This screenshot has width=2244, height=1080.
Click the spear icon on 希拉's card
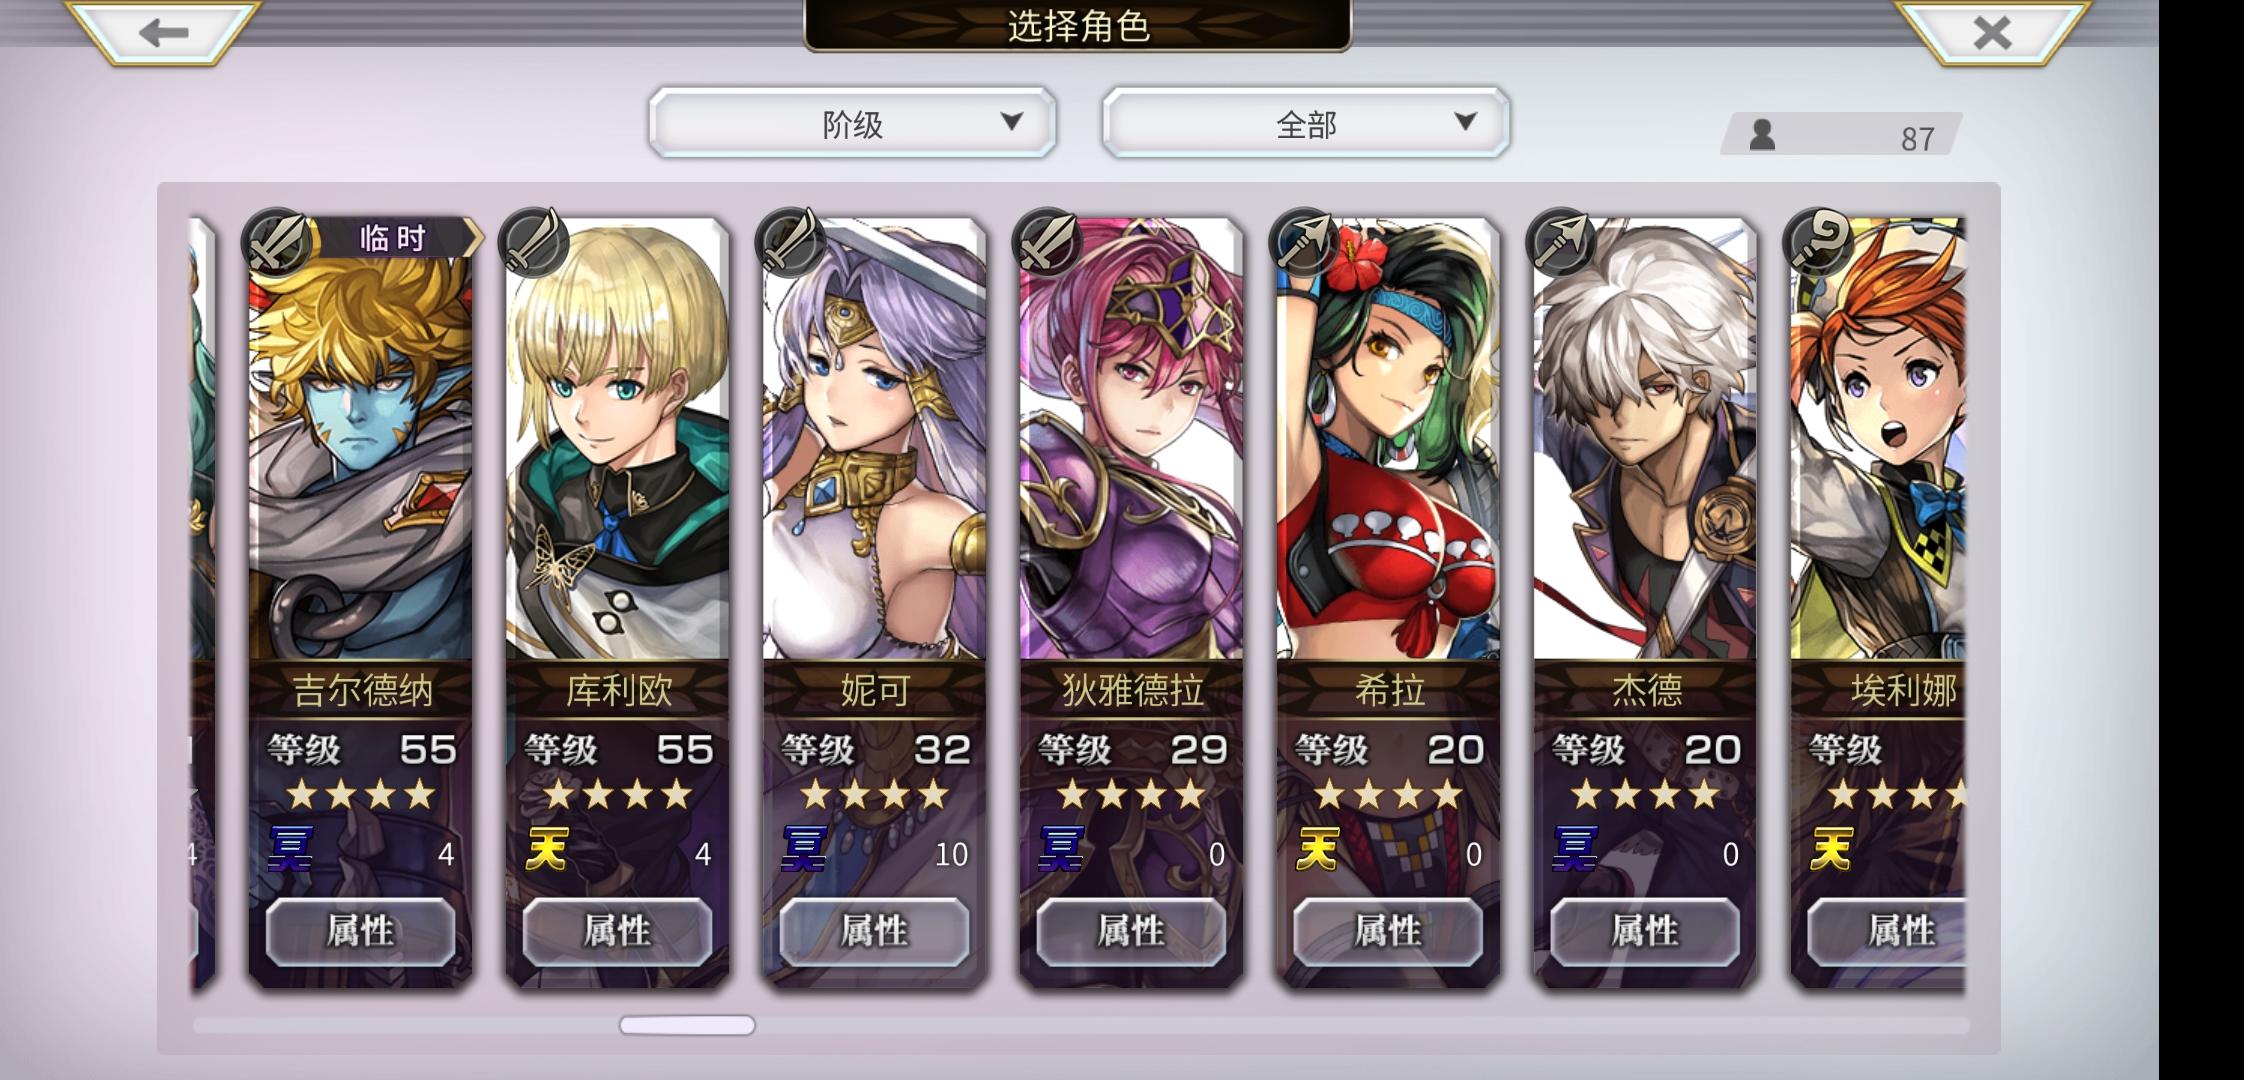point(1304,243)
